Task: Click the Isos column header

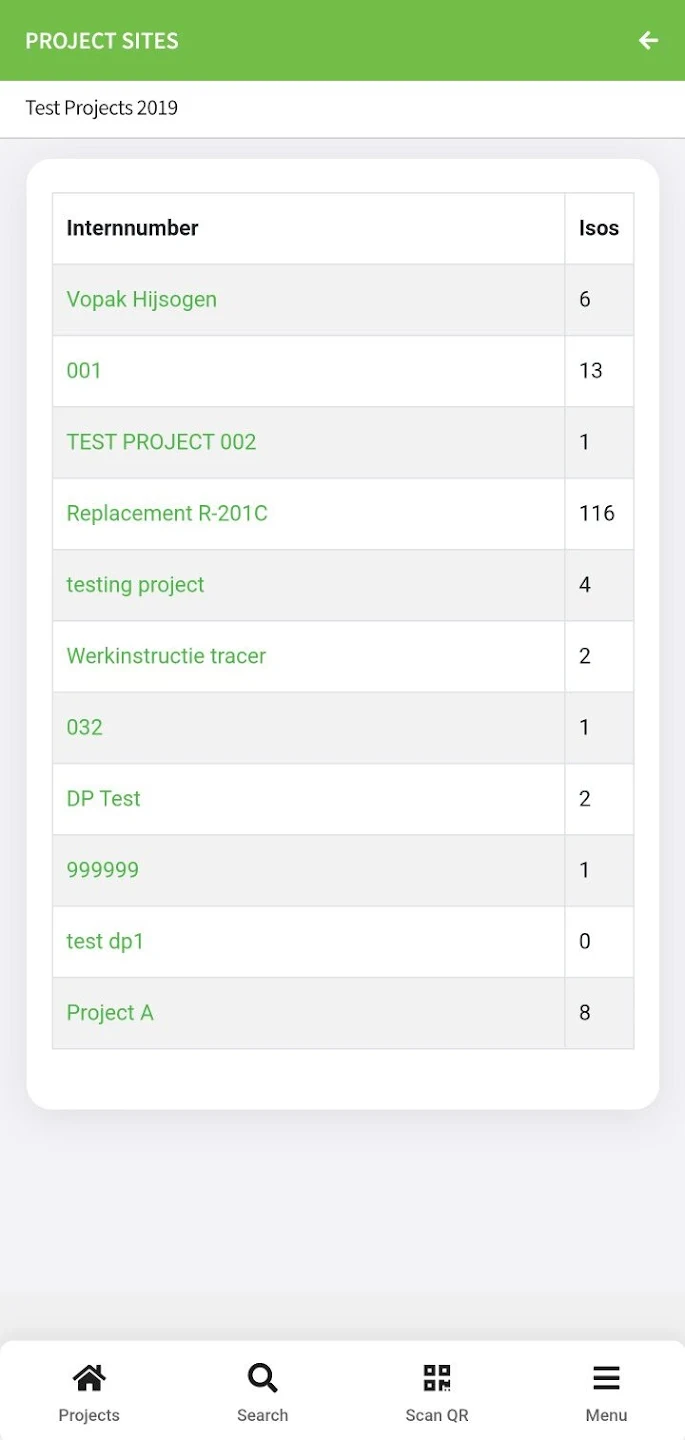Action: [x=598, y=228]
